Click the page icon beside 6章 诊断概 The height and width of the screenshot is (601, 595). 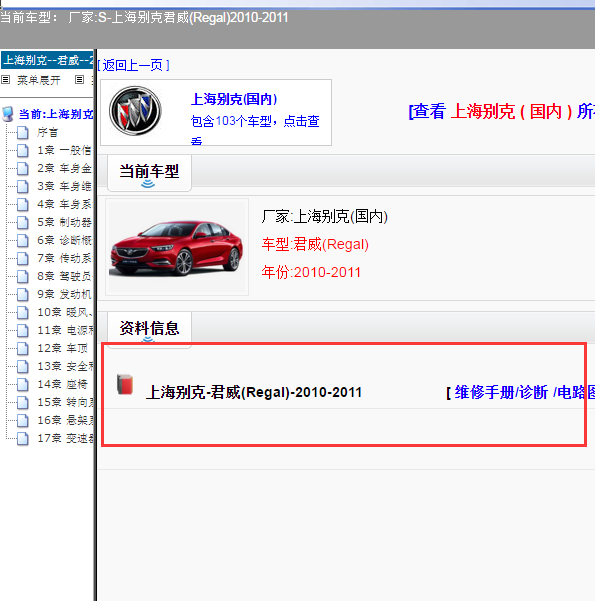click(x=23, y=241)
